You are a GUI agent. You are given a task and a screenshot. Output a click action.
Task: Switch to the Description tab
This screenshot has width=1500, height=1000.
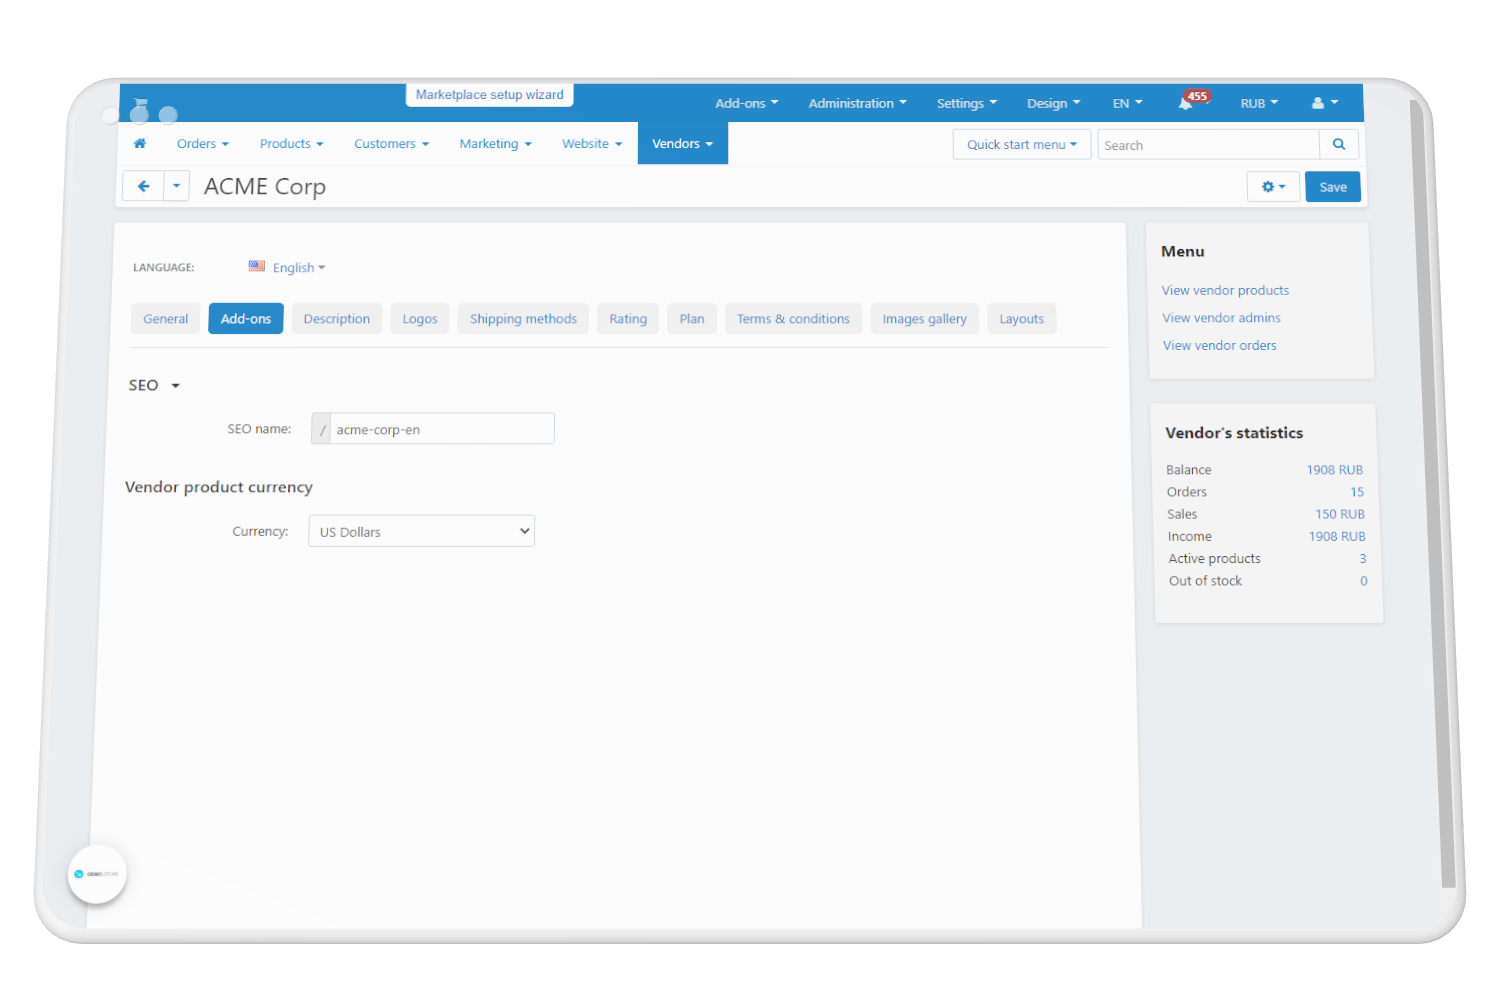337,319
